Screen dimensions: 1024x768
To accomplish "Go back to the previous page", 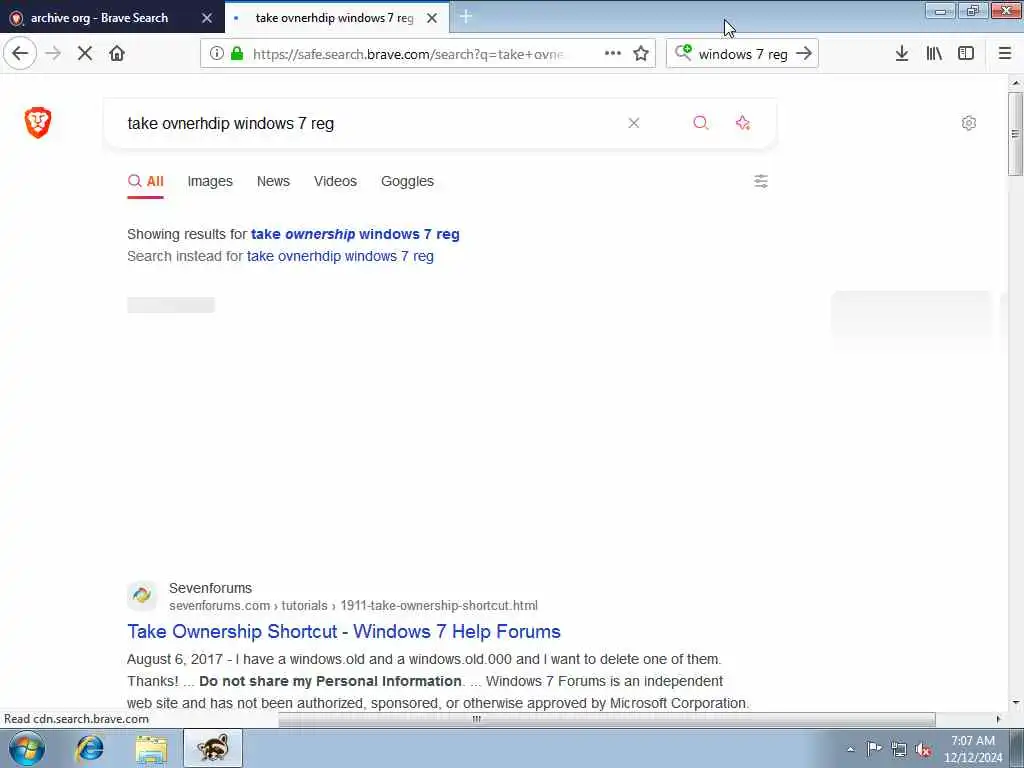I will point(20,54).
